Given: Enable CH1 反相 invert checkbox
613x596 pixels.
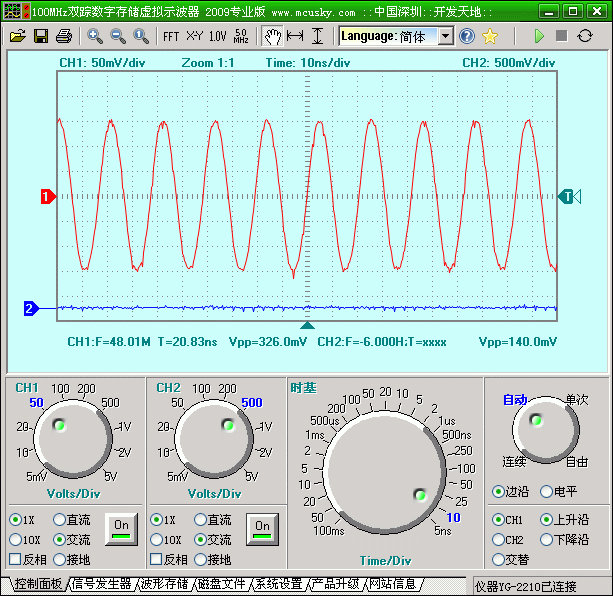Looking at the screenshot, I should (x=15, y=560).
